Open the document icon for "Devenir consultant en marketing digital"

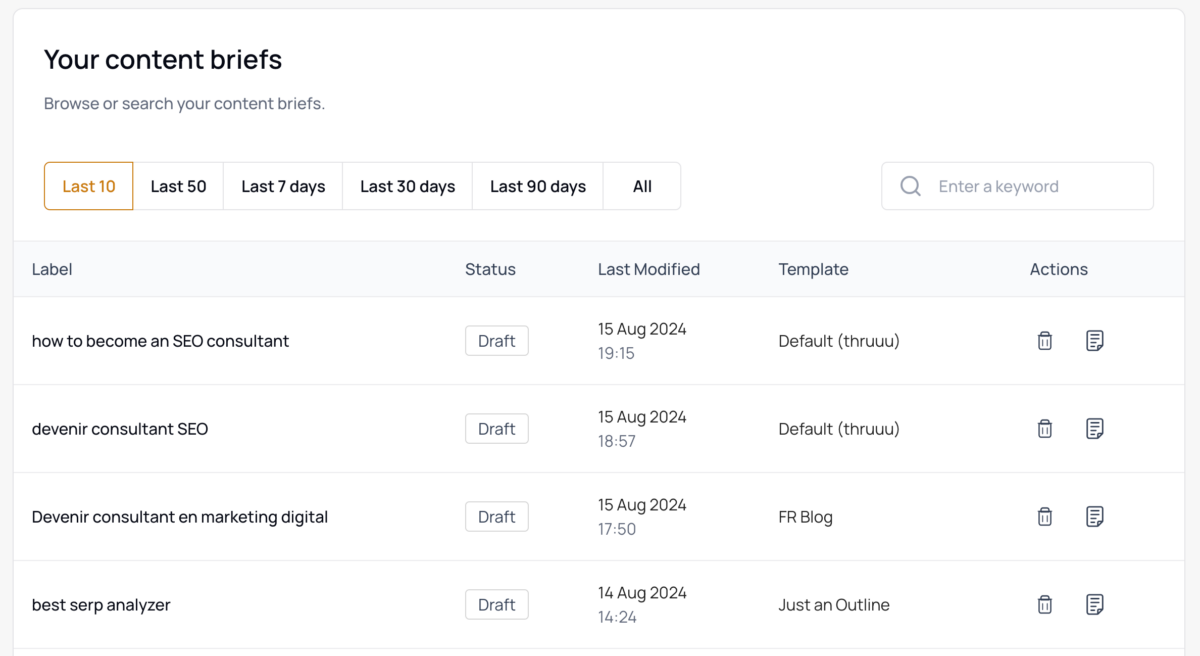coord(1094,516)
